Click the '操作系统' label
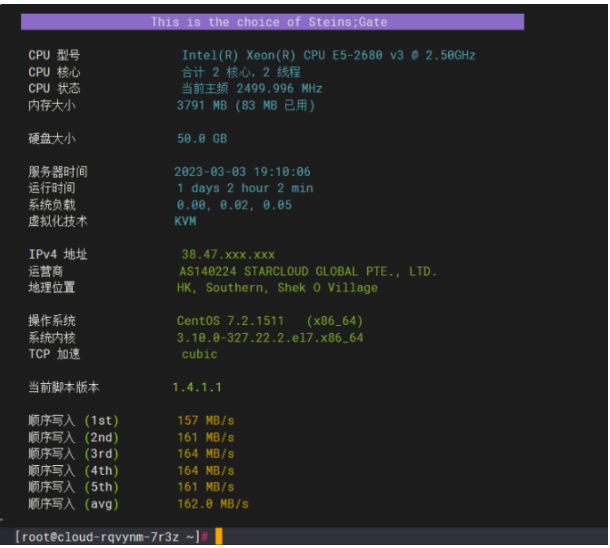This screenshot has width=610, height=548. pos(52,321)
